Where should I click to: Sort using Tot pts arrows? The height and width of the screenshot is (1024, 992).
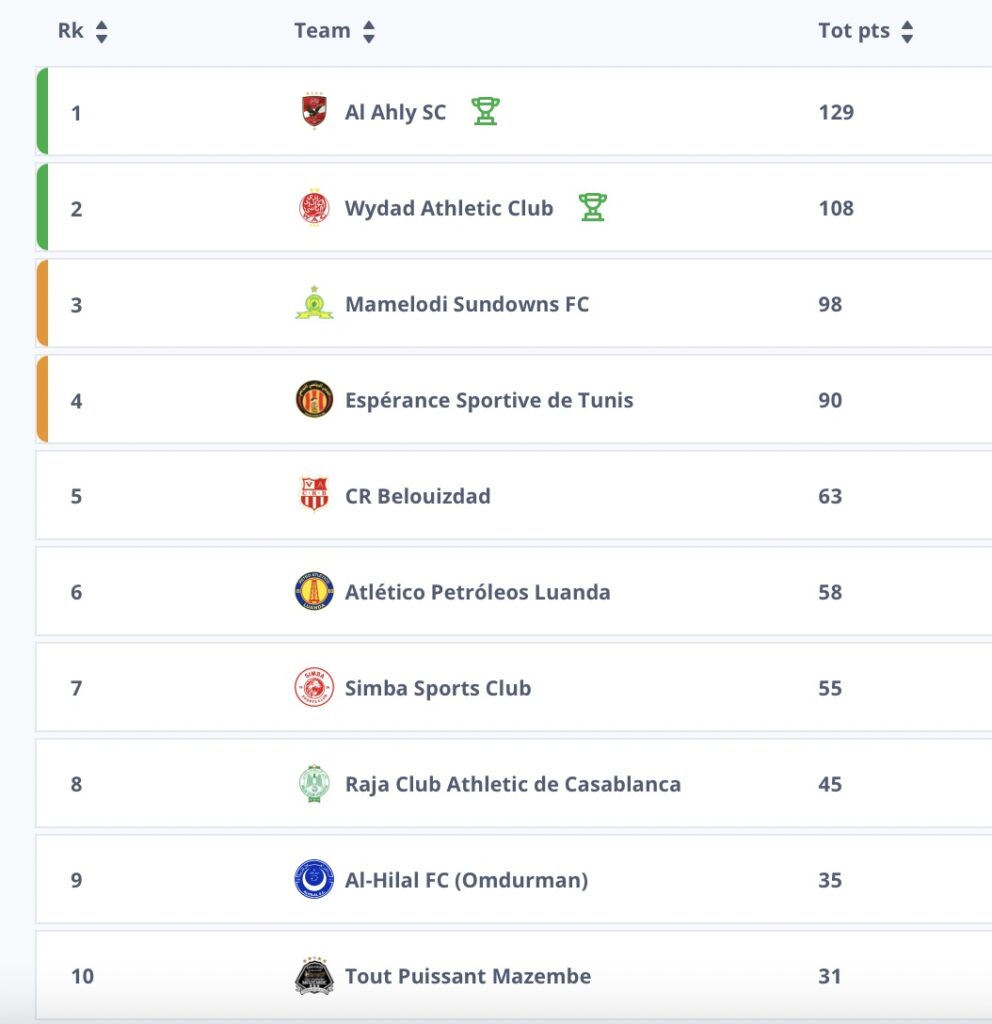pos(907,32)
